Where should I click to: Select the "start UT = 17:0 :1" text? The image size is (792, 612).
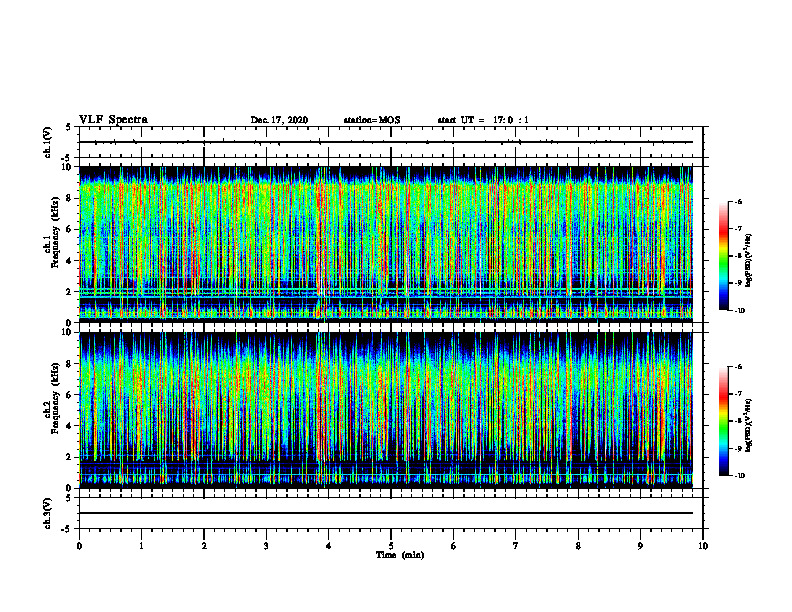483,120
